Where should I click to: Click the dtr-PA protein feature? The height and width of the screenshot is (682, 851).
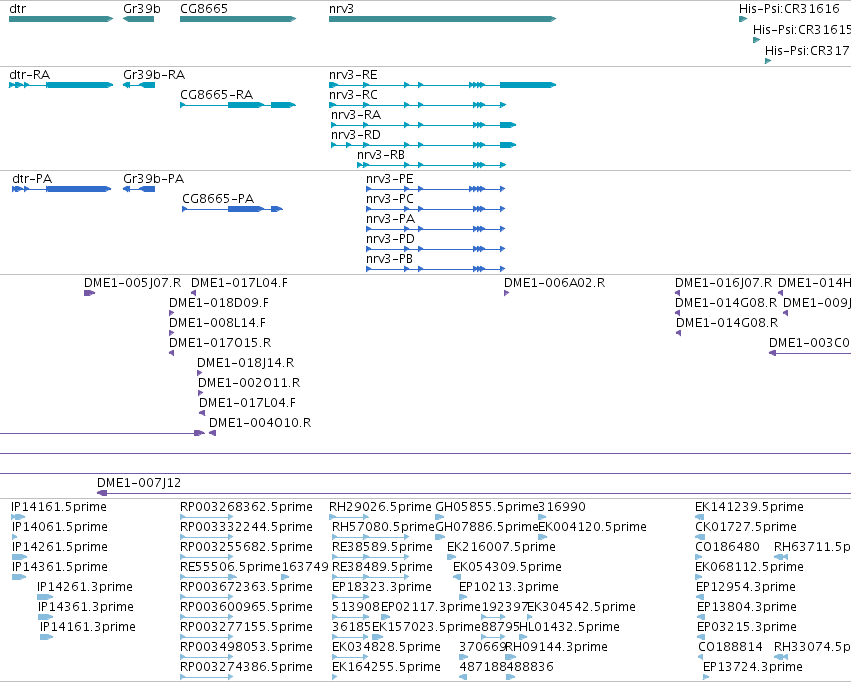click(61, 189)
